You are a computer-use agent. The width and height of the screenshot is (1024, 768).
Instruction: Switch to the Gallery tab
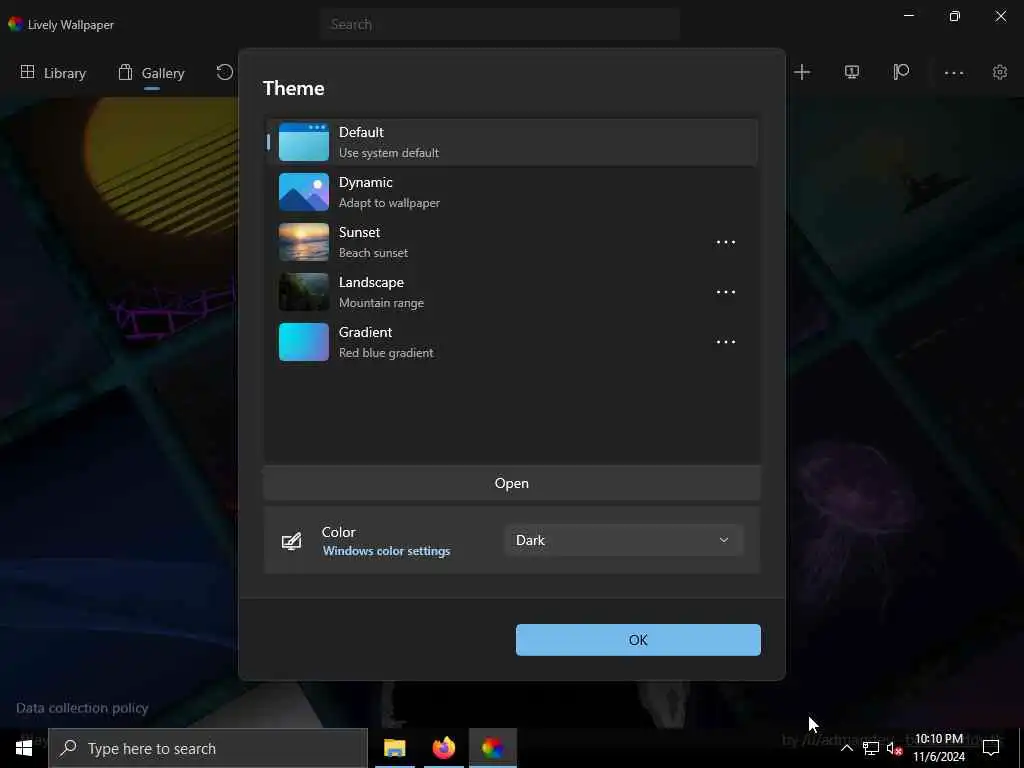[152, 73]
